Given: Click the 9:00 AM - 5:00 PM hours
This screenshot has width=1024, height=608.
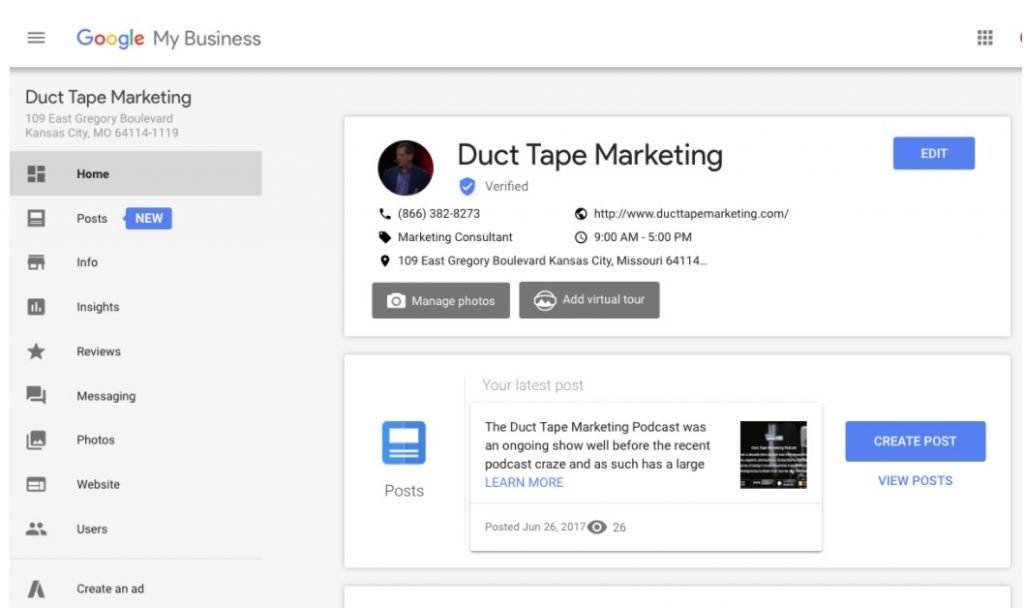Looking at the screenshot, I should [643, 237].
